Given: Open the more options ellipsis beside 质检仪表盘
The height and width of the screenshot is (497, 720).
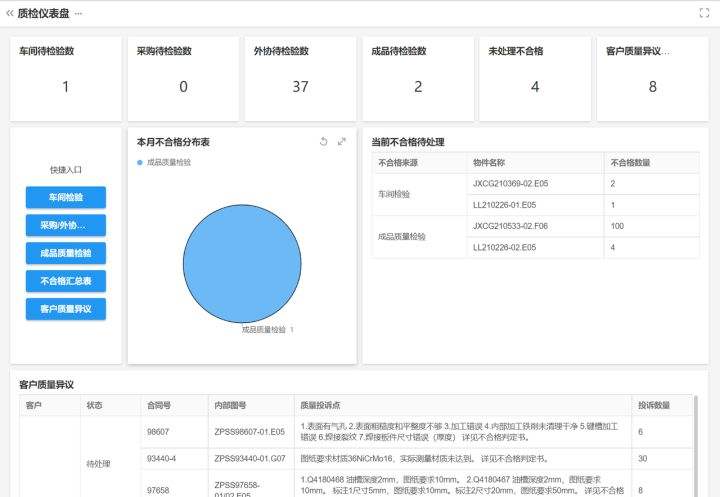Looking at the screenshot, I should point(79,13).
